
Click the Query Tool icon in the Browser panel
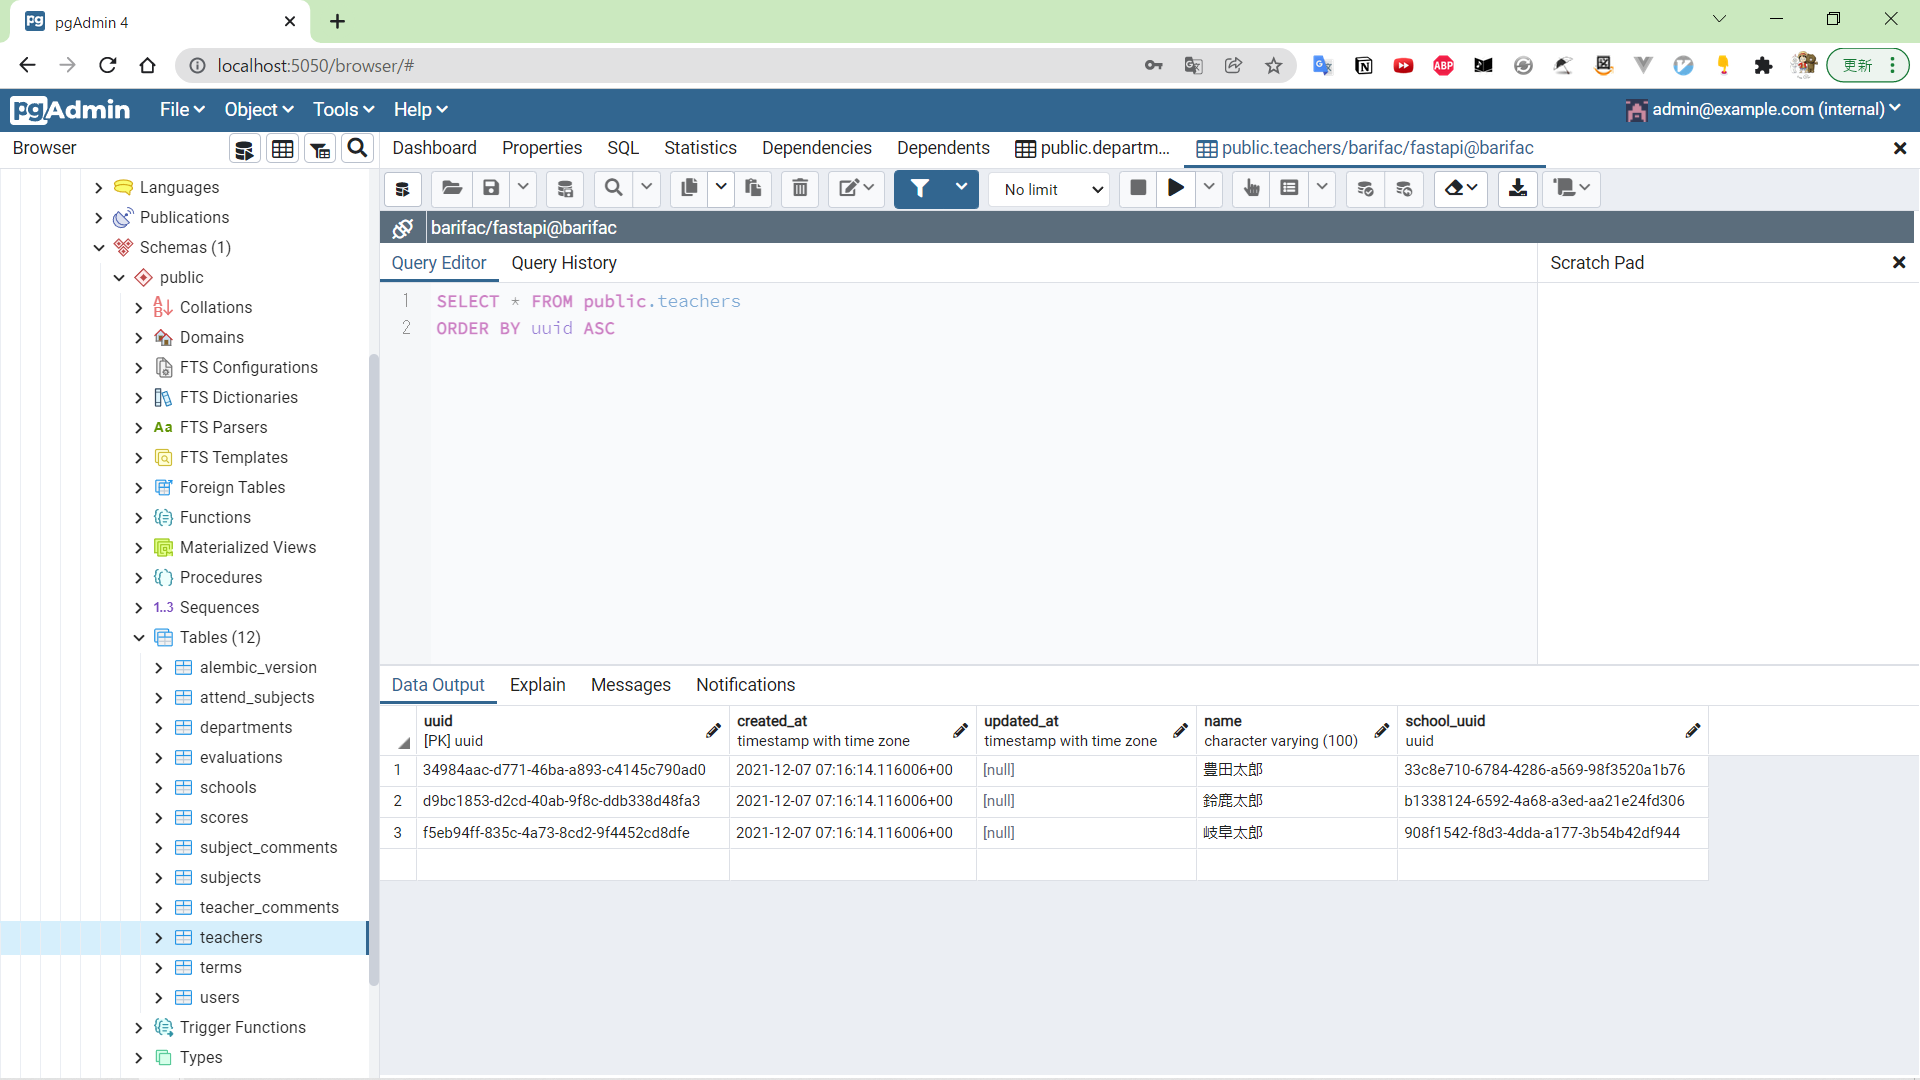(x=244, y=149)
